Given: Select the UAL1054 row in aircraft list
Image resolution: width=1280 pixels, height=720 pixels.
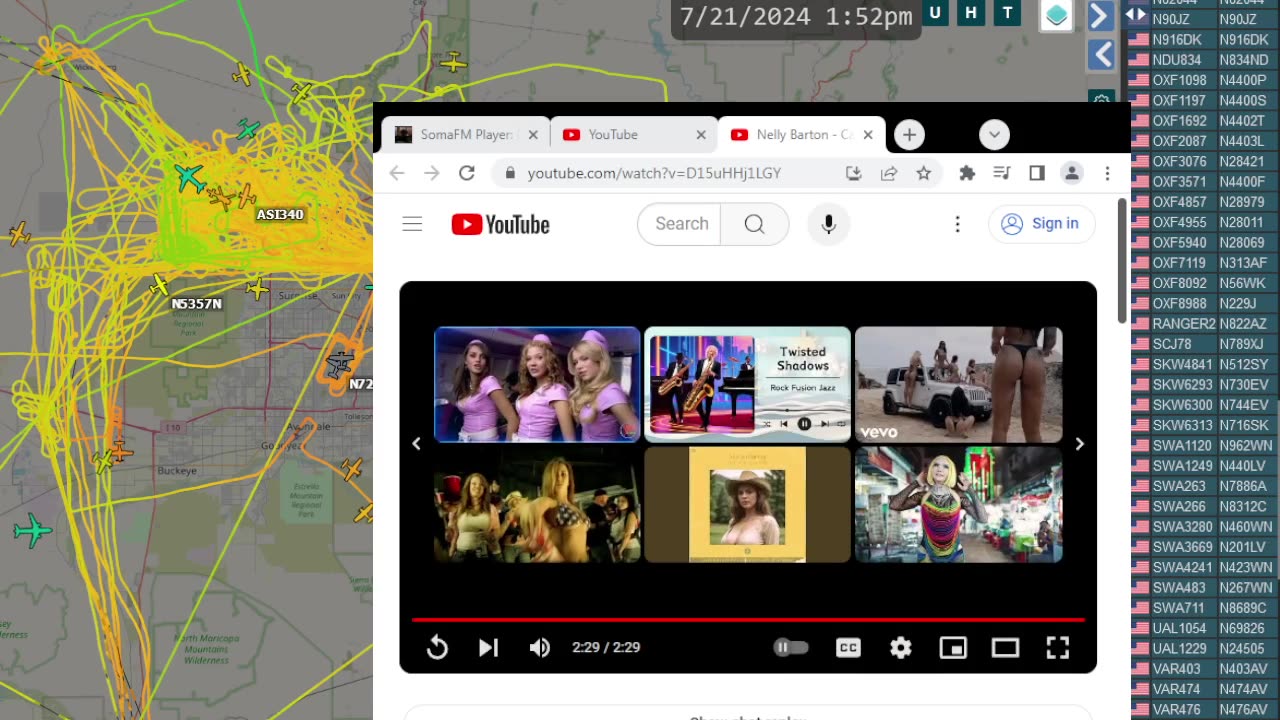Looking at the screenshot, I should coord(1203,629).
